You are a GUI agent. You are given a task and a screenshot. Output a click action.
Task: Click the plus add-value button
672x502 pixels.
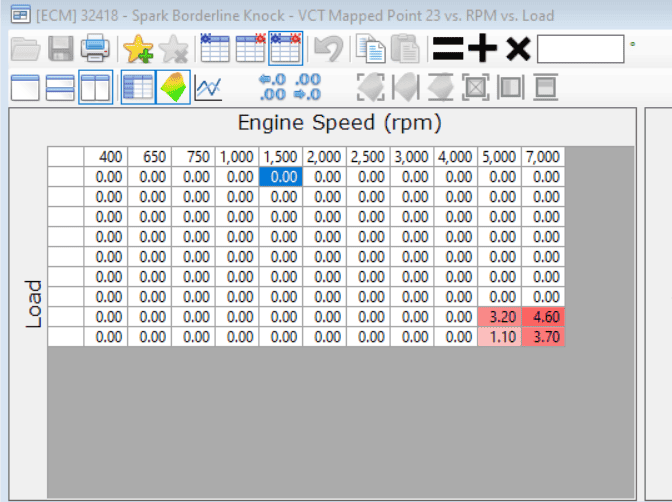483,48
